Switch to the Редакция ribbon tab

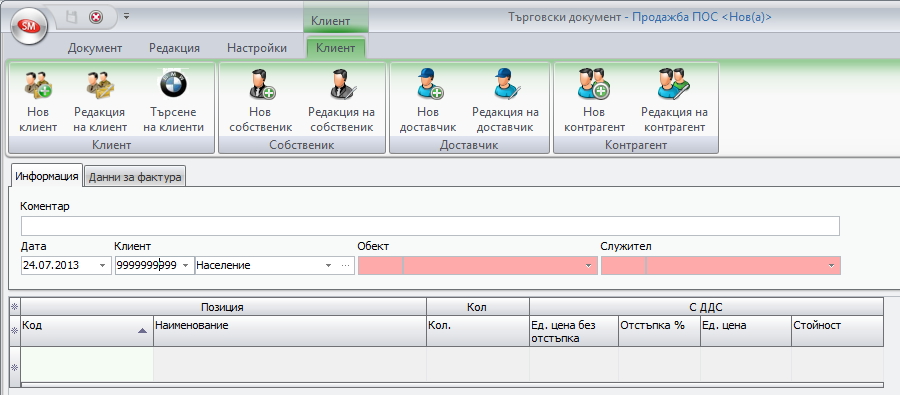(x=174, y=48)
